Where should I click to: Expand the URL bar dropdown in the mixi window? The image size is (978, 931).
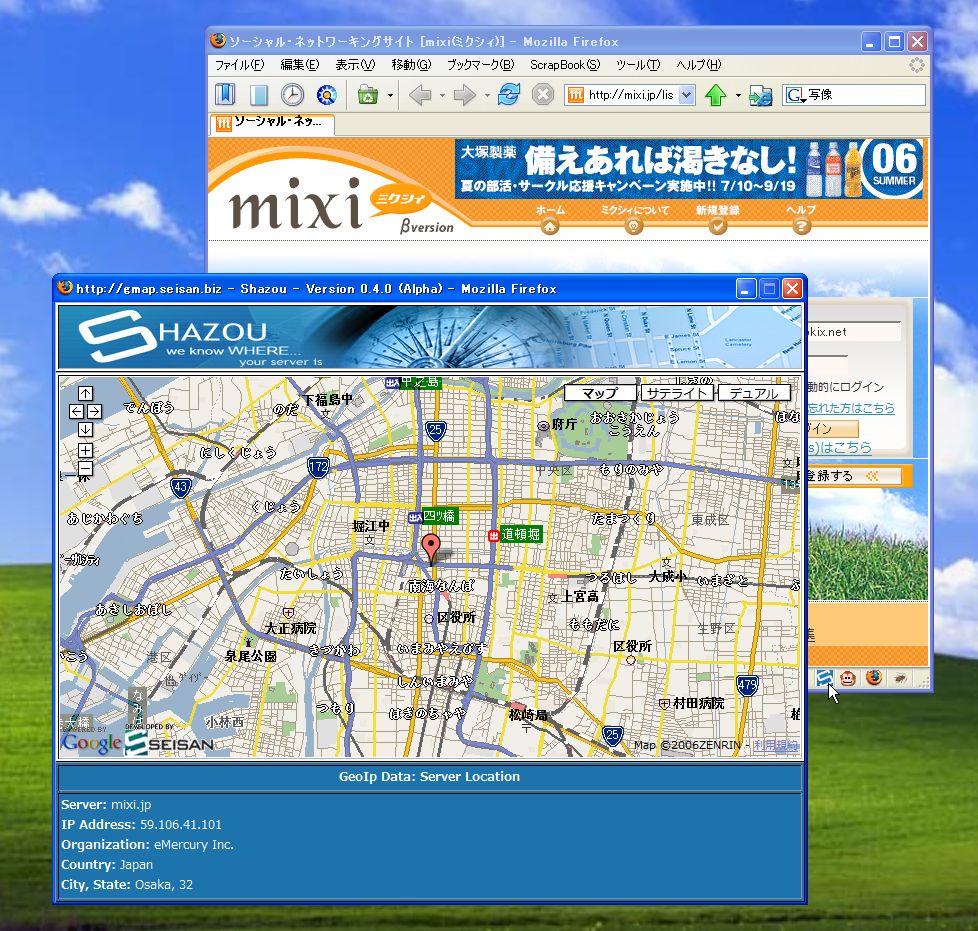(686, 95)
